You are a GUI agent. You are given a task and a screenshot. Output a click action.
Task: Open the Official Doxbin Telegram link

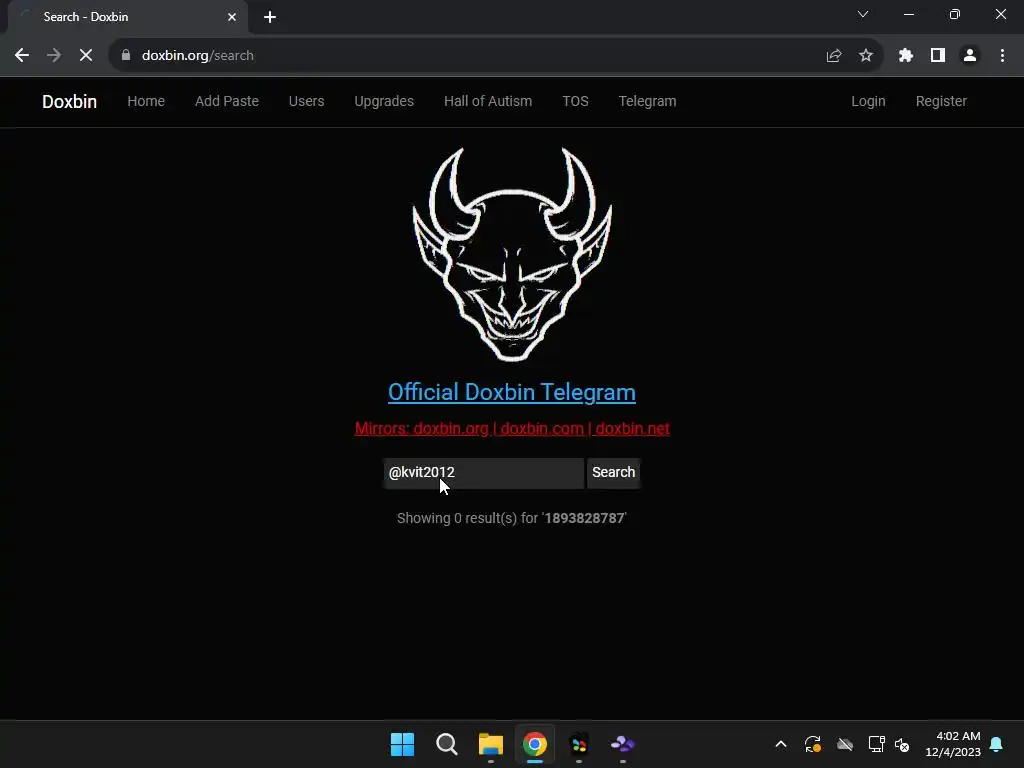[511, 392]
